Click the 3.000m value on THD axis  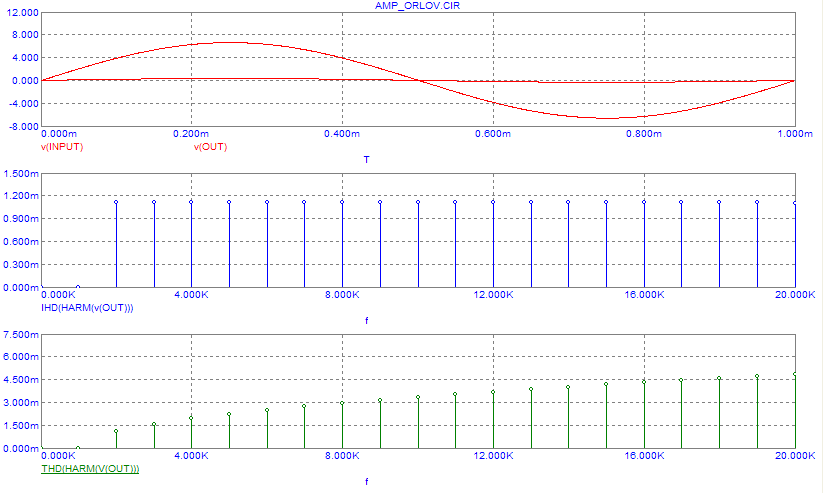click(x=21, y=403)
